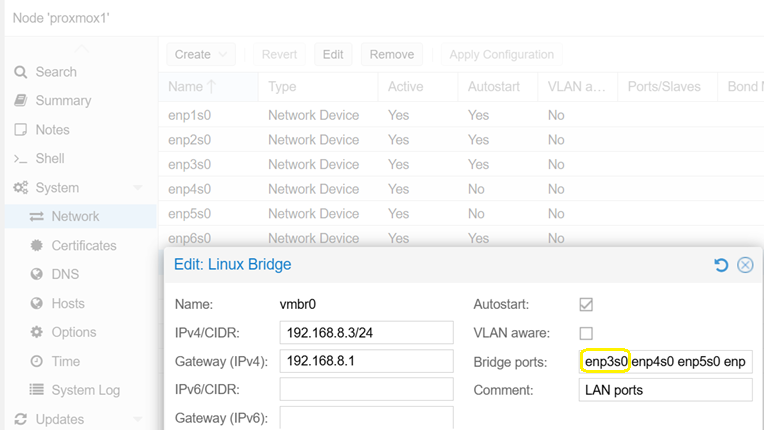Click the IPv4/CIDR field 192.168.8.3/24
This screenshot has height=430, width=773.
366,333
